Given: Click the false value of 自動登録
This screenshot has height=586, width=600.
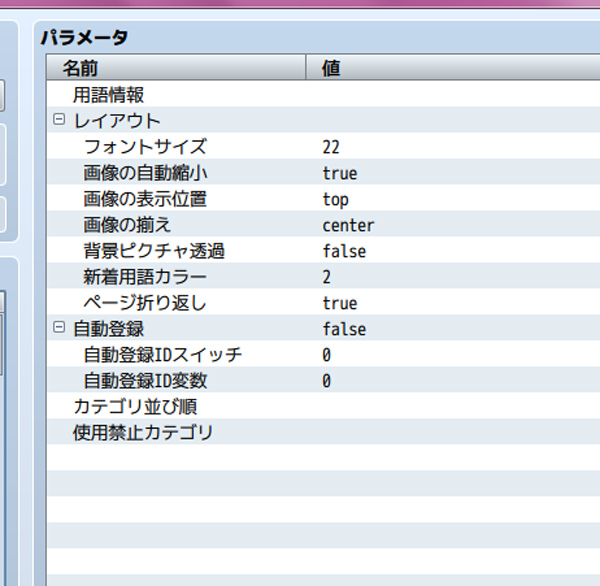Looking at the screenshot, I should [344, 329].
